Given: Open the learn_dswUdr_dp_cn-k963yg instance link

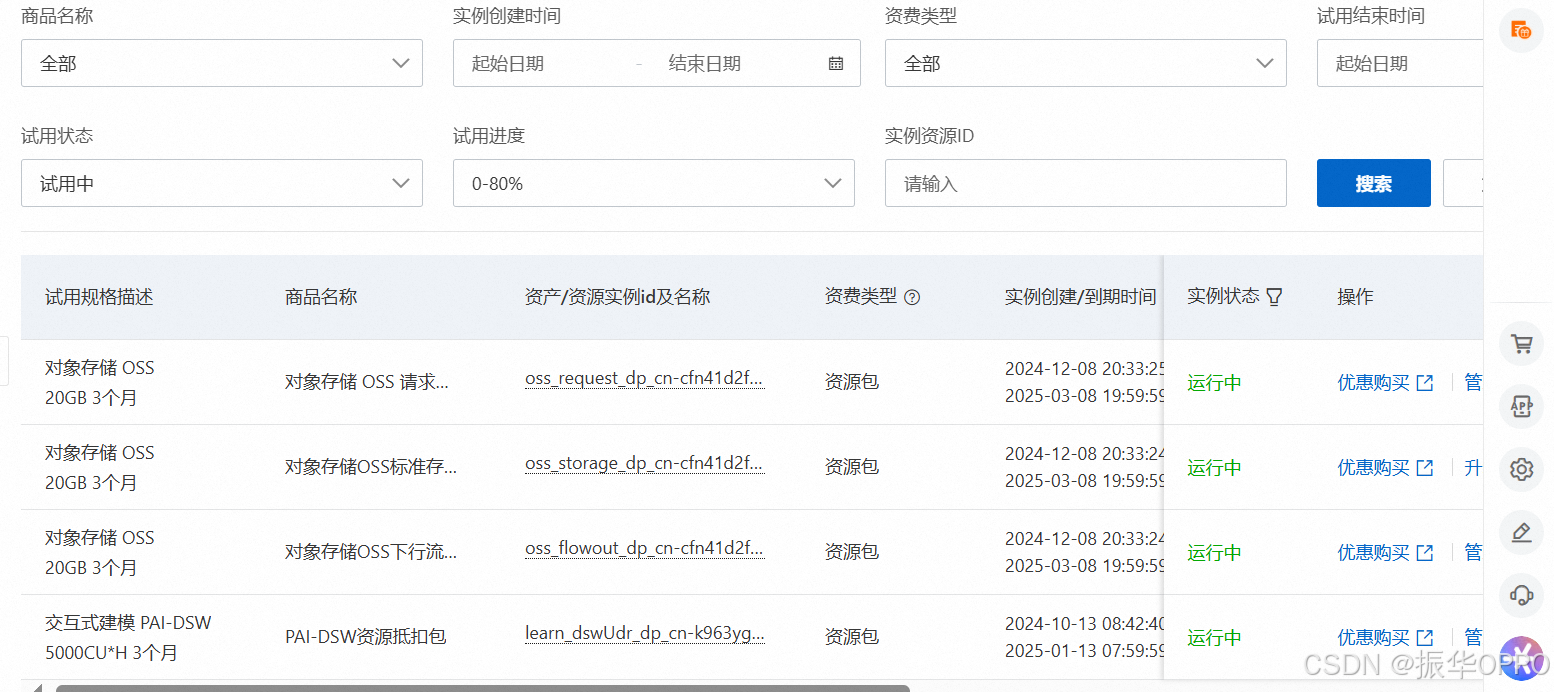Looking at the screenshot, I should [x=645, y=634].
